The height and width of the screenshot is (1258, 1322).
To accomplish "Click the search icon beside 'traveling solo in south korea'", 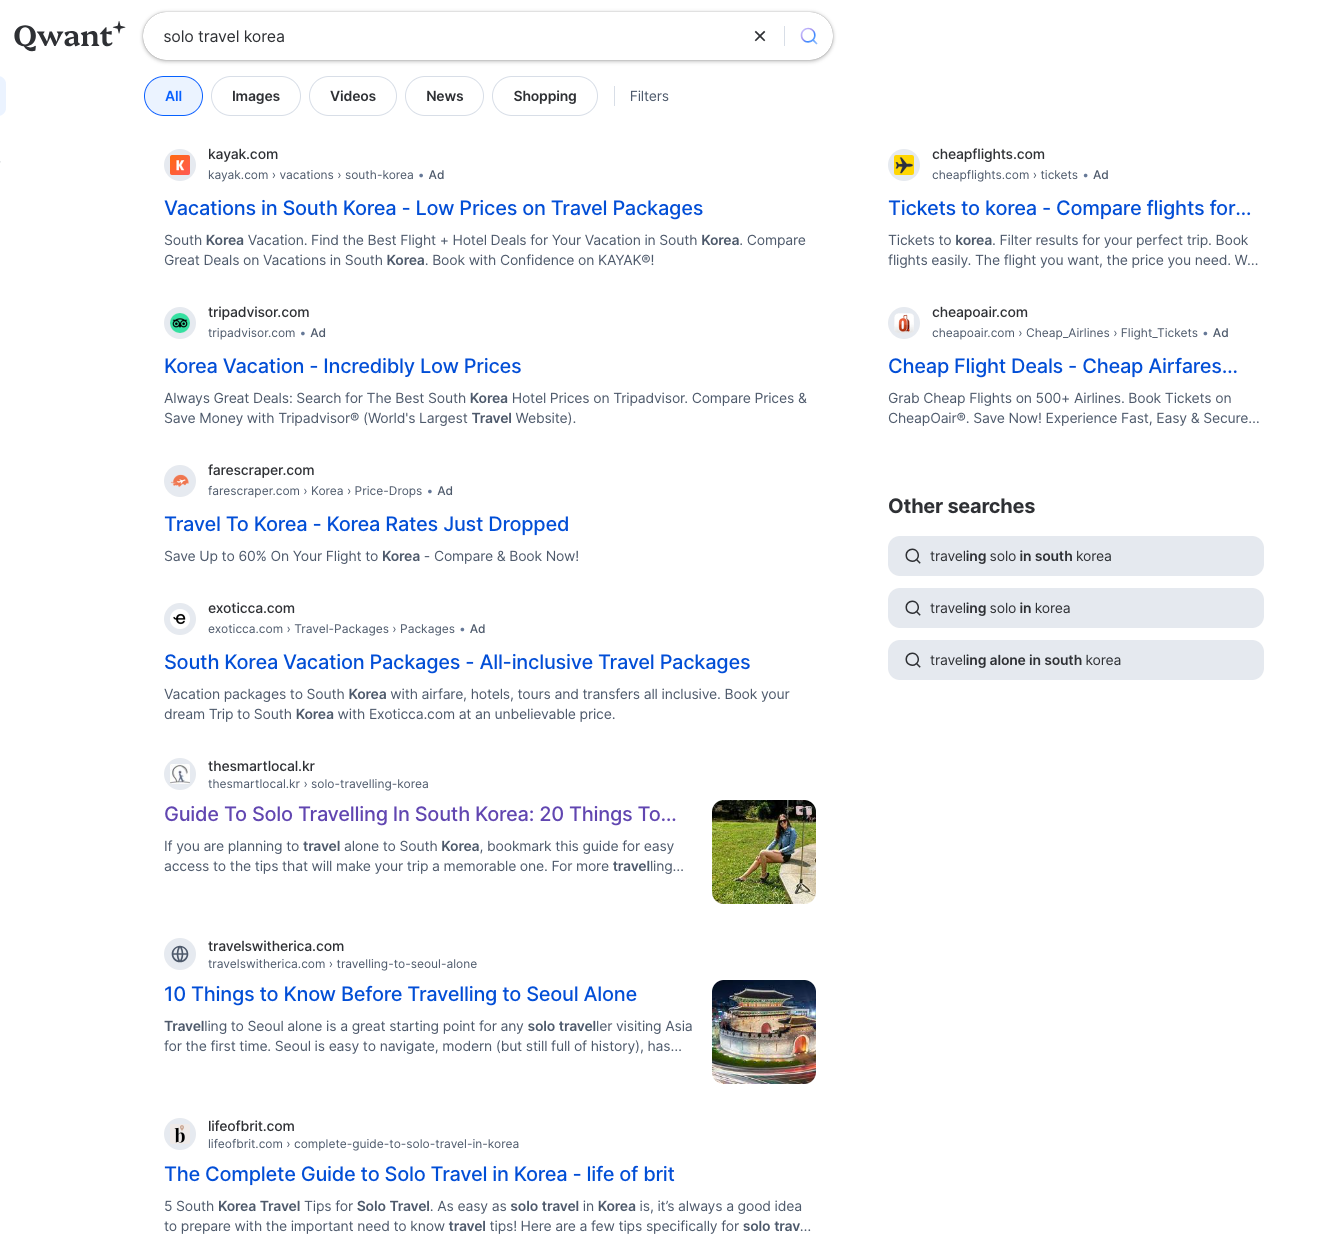I will click(x=913, y=556).
